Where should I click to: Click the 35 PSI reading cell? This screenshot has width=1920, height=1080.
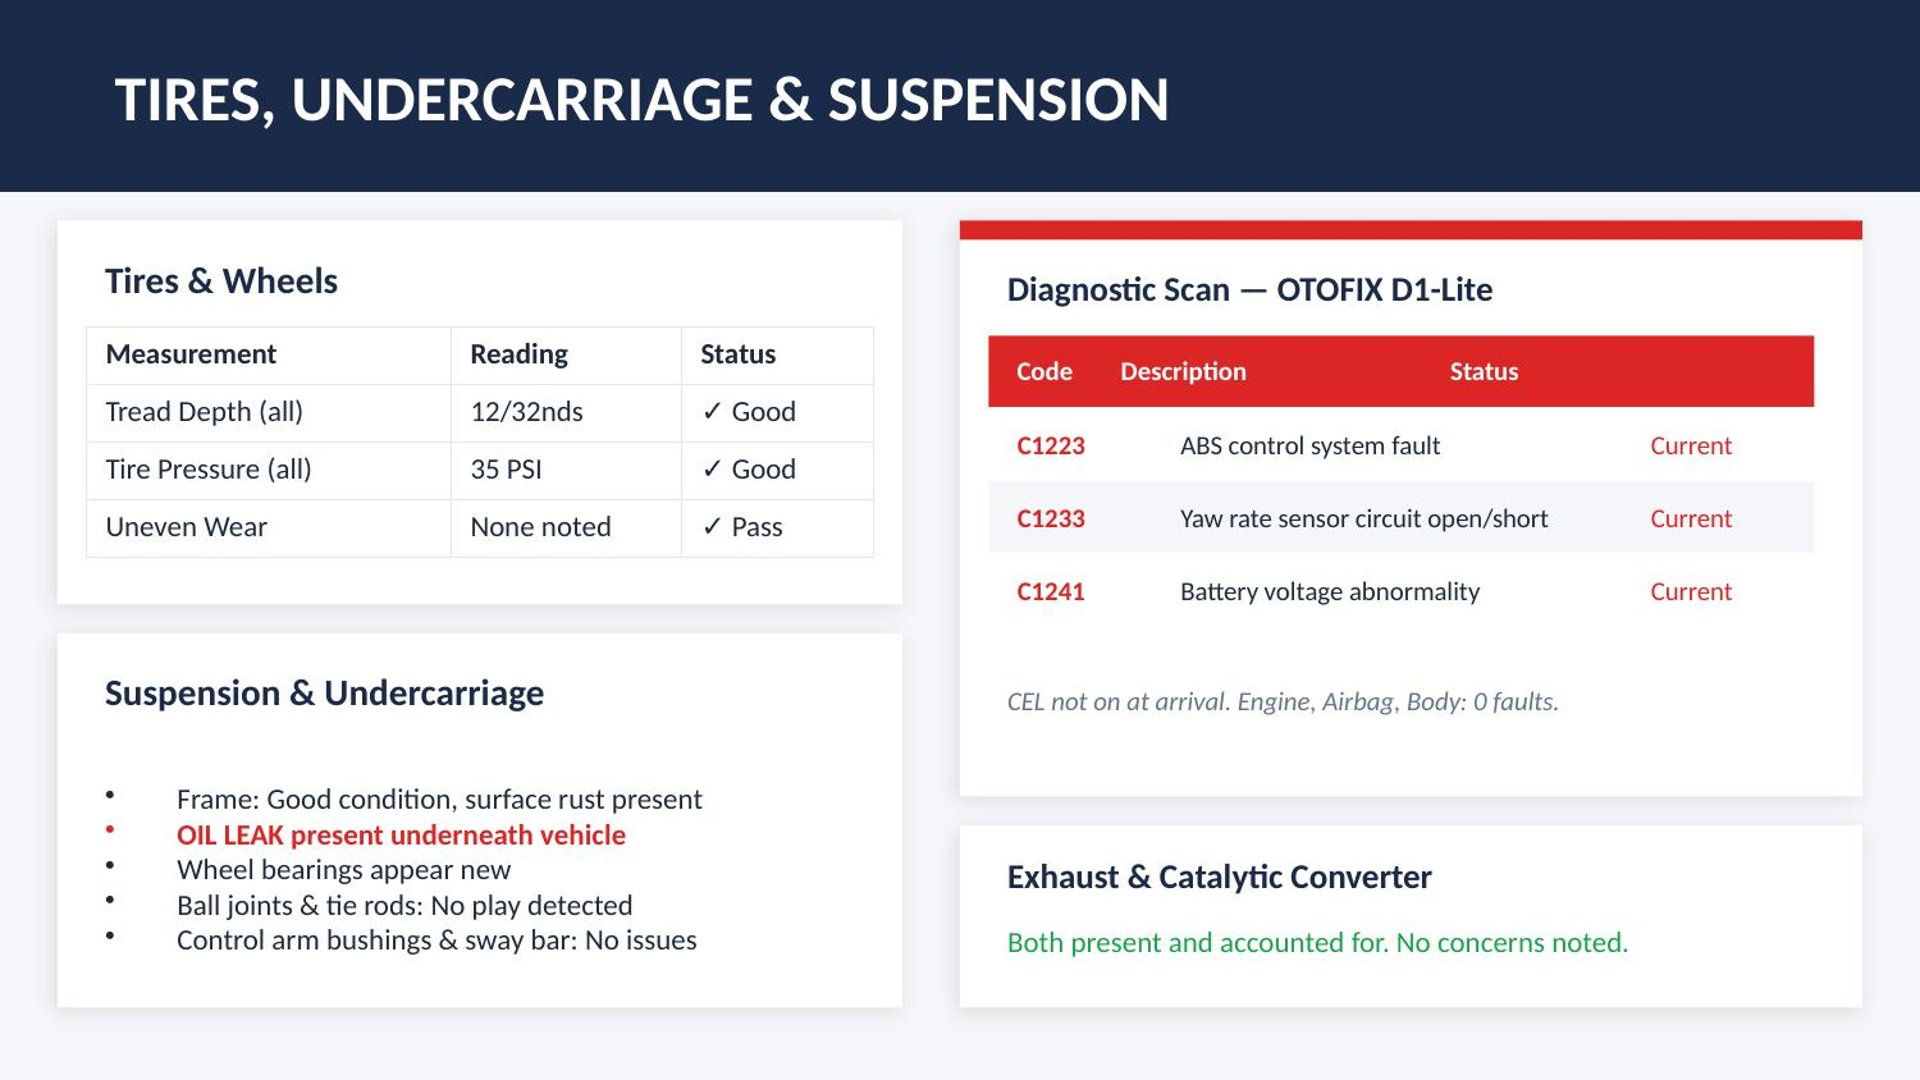click(x=506, y=470)
